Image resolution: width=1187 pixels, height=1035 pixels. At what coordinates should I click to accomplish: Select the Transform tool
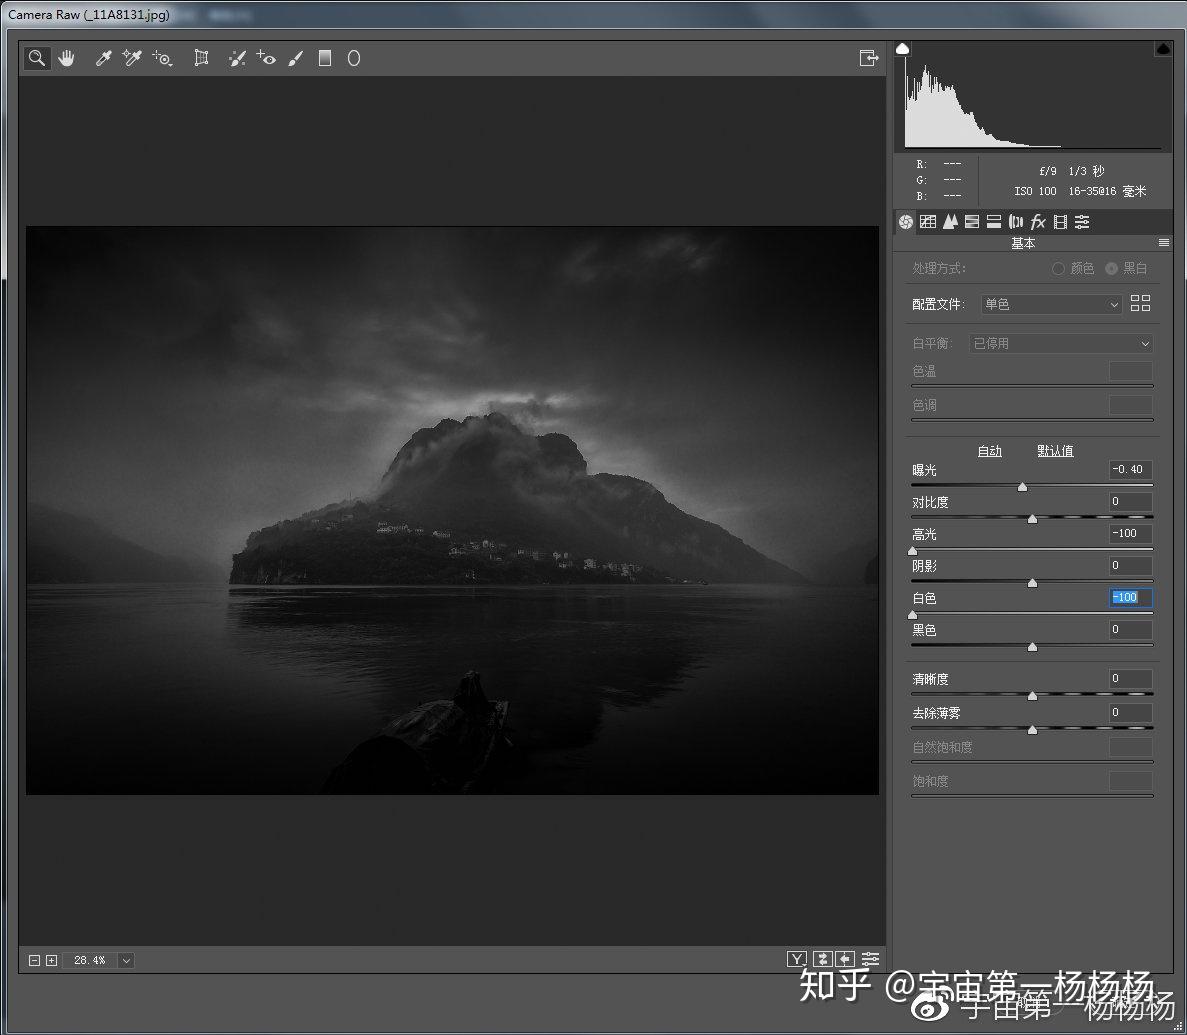[x=201, y=58]
